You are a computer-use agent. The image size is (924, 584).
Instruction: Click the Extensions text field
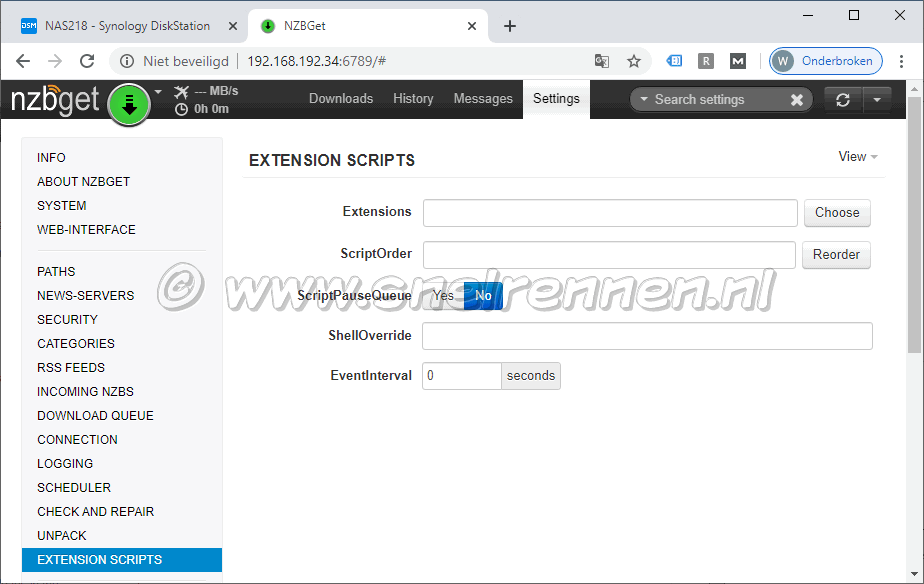pyautogui.click(x=610, y=213)
